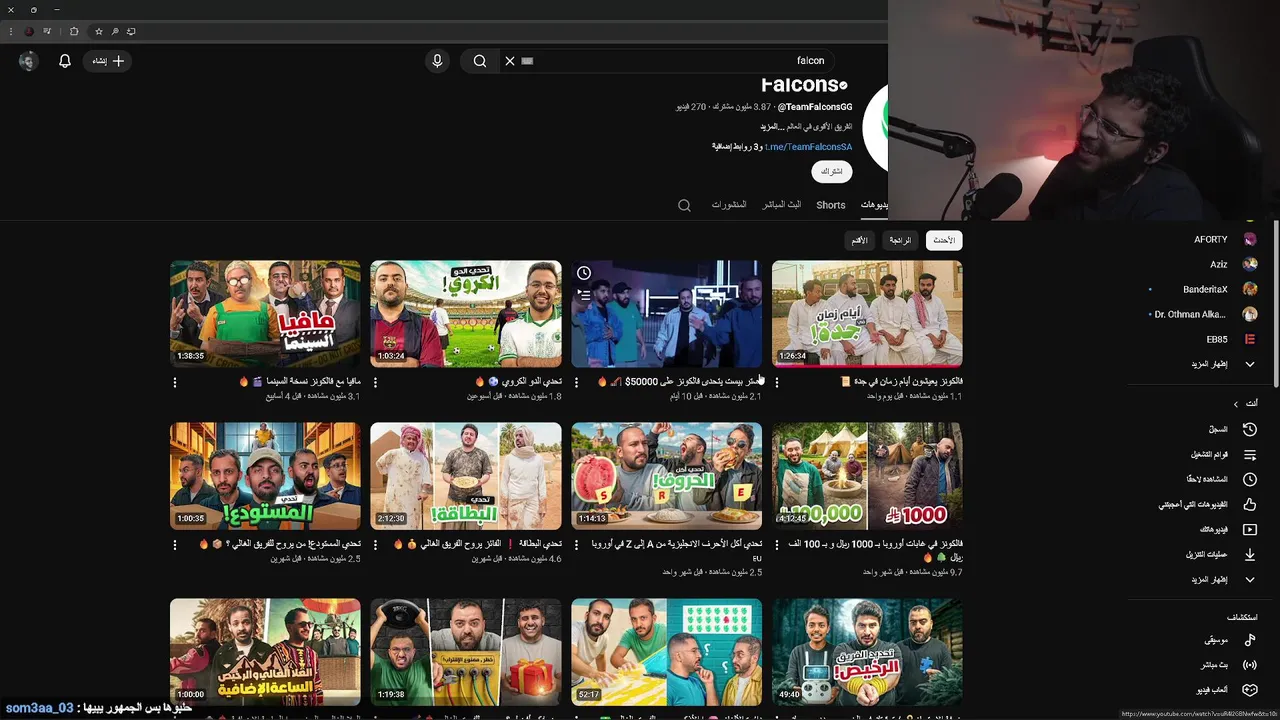Image resolution: width=1280 pixels, height=720 pixels.
Task: Open the account avatar menu in YouTube header
Action: [28, 61]
